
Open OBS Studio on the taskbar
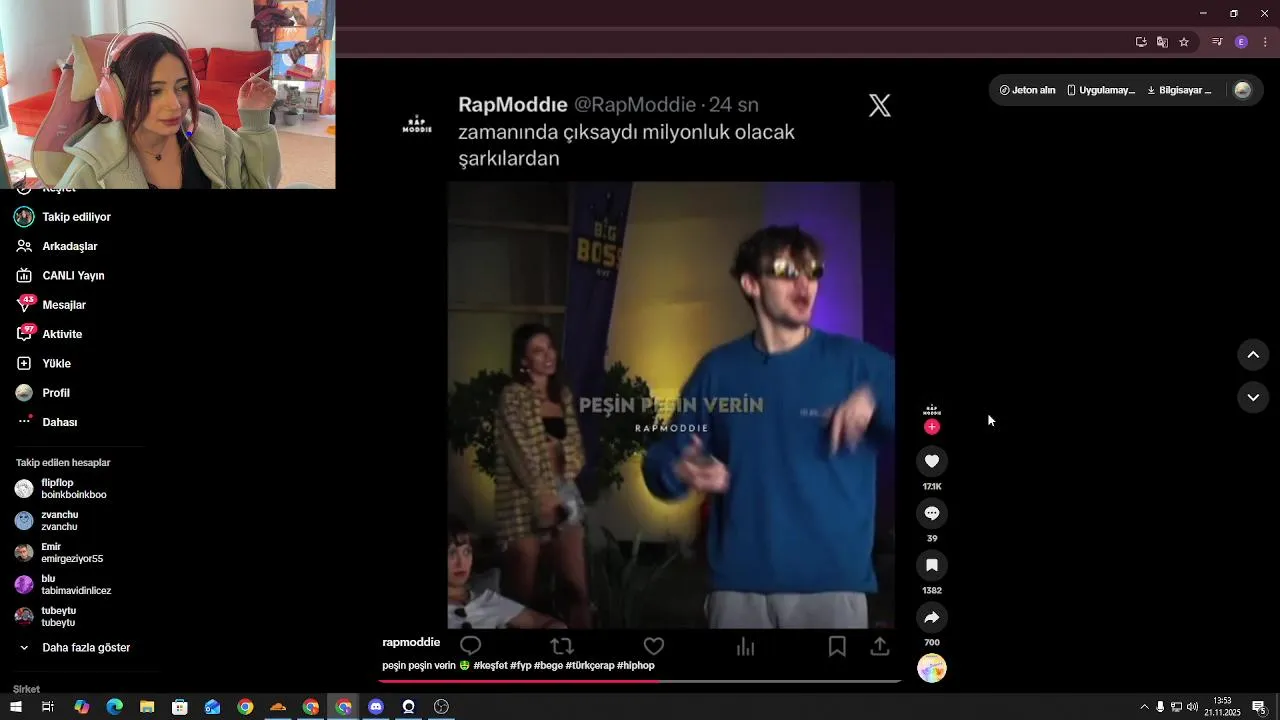(441, 707)
